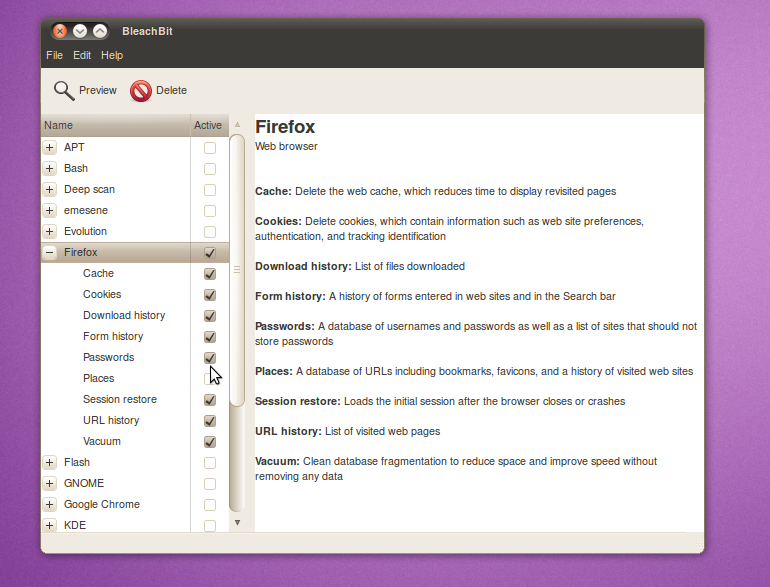
Task: Expand the GNOME node
Action: tap(49, 484)
